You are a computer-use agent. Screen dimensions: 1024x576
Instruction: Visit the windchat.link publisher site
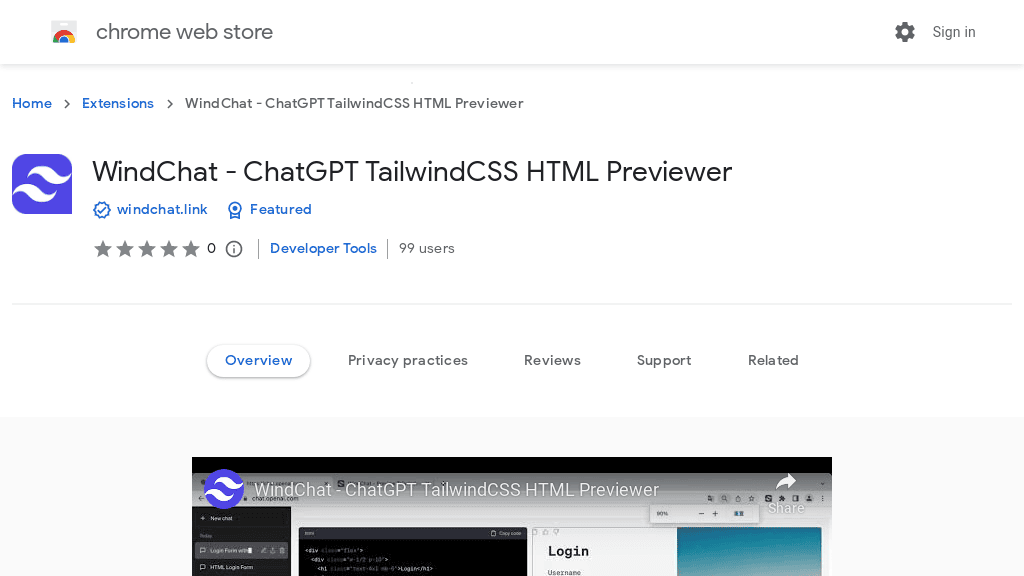[x=162, y=210]
